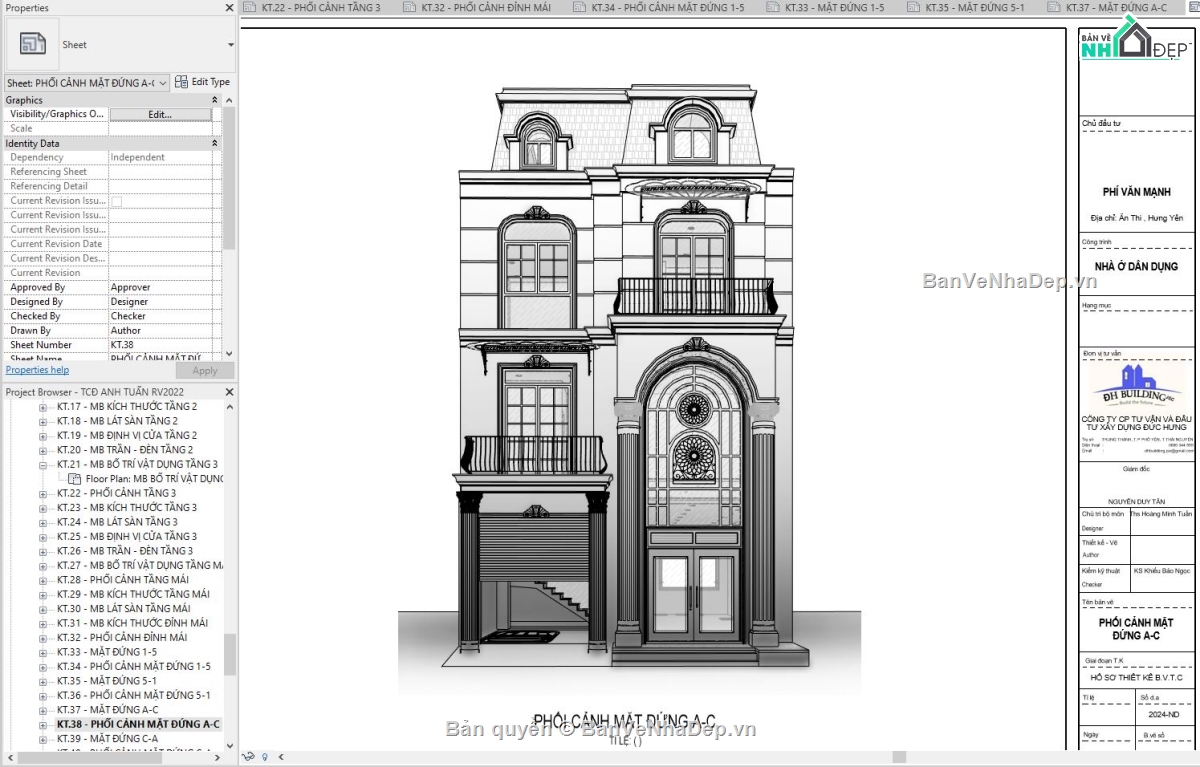The width and height of the screenshot is (1200, 767).
Task: Click the Apply button in Properties
Action: [x=204, y=369]
